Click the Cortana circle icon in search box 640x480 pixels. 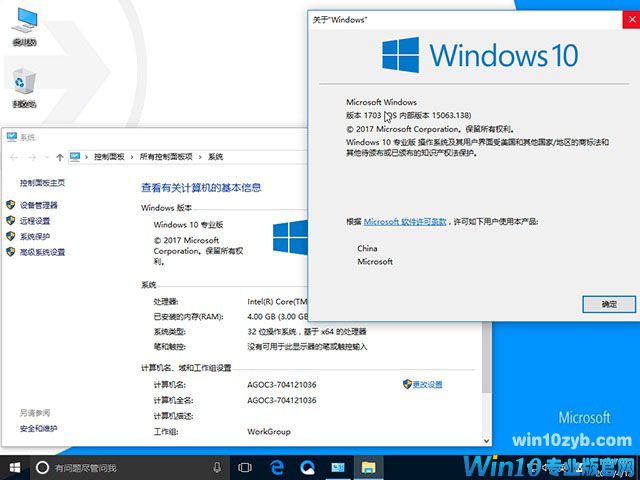[42, 468]
